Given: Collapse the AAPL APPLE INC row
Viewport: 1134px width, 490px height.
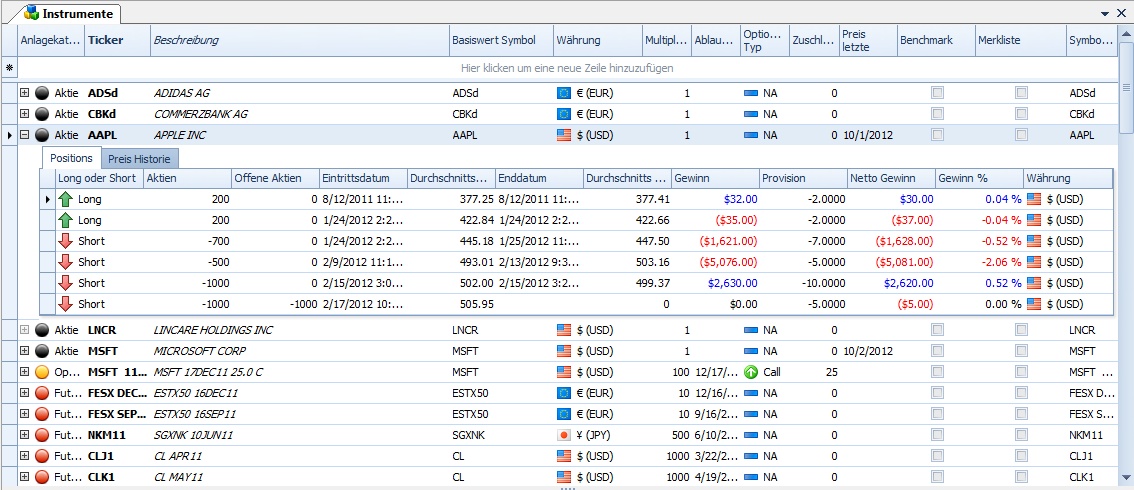Looking at the screenshot, I should coord(25,134).
